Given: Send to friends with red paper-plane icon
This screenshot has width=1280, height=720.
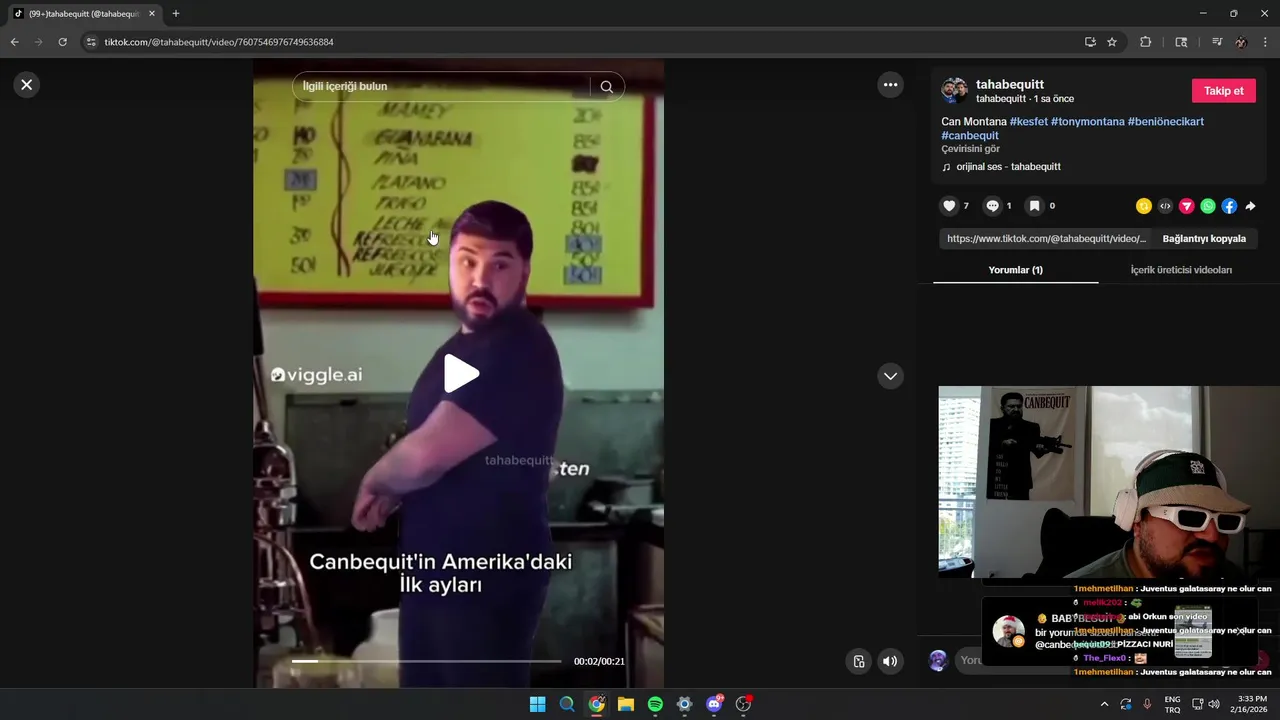Looking at the screenshot, I should 1186,206.
